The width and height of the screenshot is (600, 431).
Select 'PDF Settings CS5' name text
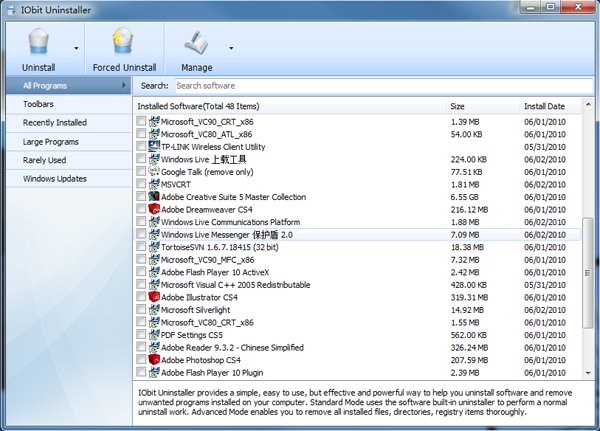coord(192,335)
